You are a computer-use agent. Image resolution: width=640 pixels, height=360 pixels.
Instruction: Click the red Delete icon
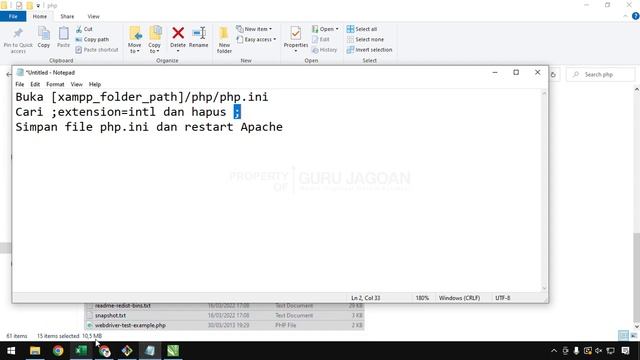(178, 33)
